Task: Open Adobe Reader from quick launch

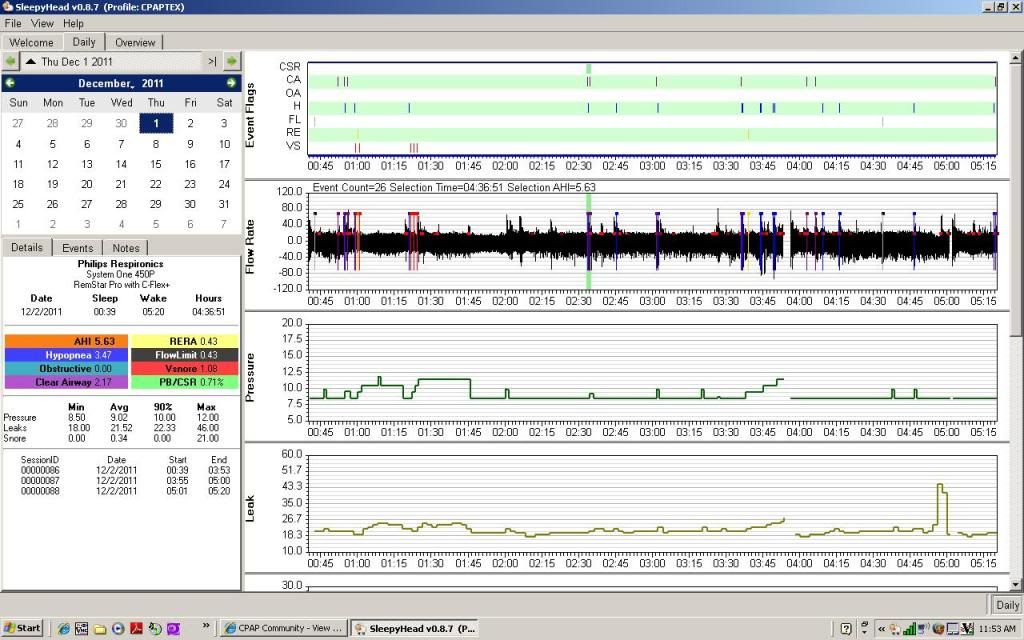Action: 136,628
